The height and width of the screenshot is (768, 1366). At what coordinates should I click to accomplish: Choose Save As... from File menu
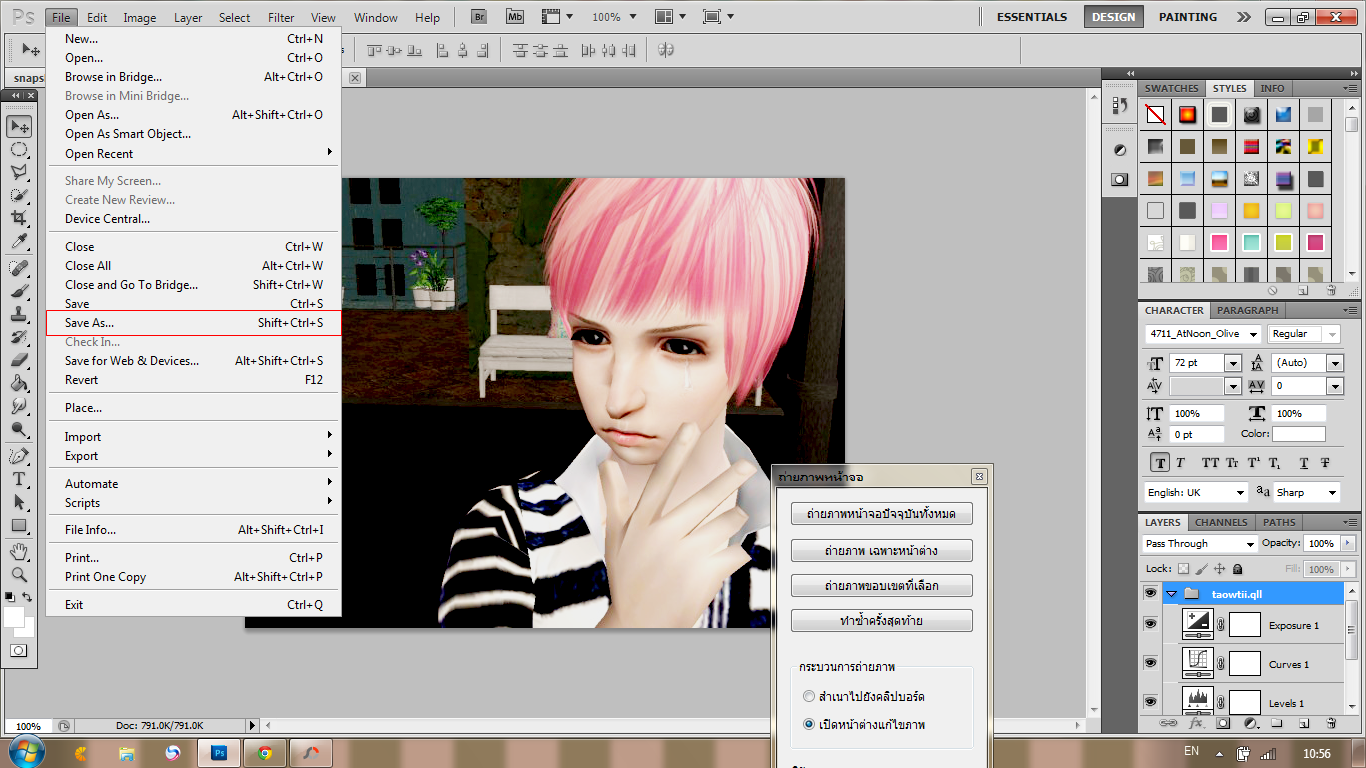pos(90,323)
